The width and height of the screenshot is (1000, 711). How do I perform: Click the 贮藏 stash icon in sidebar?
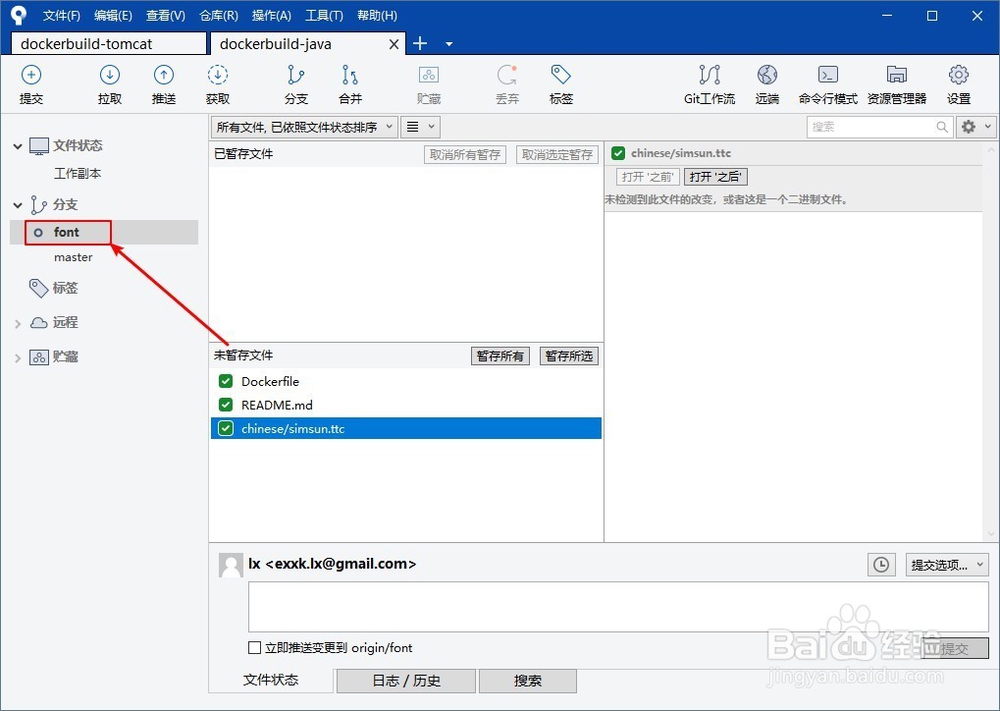[39, 357]
